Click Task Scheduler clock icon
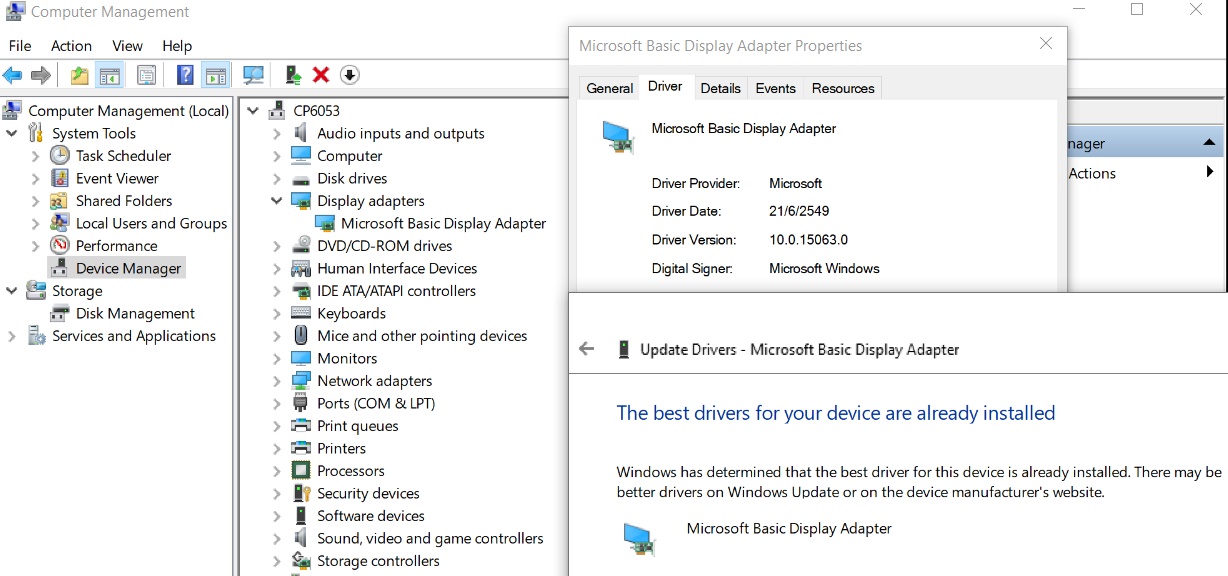 pyautogui.click(x=60, y=155)
